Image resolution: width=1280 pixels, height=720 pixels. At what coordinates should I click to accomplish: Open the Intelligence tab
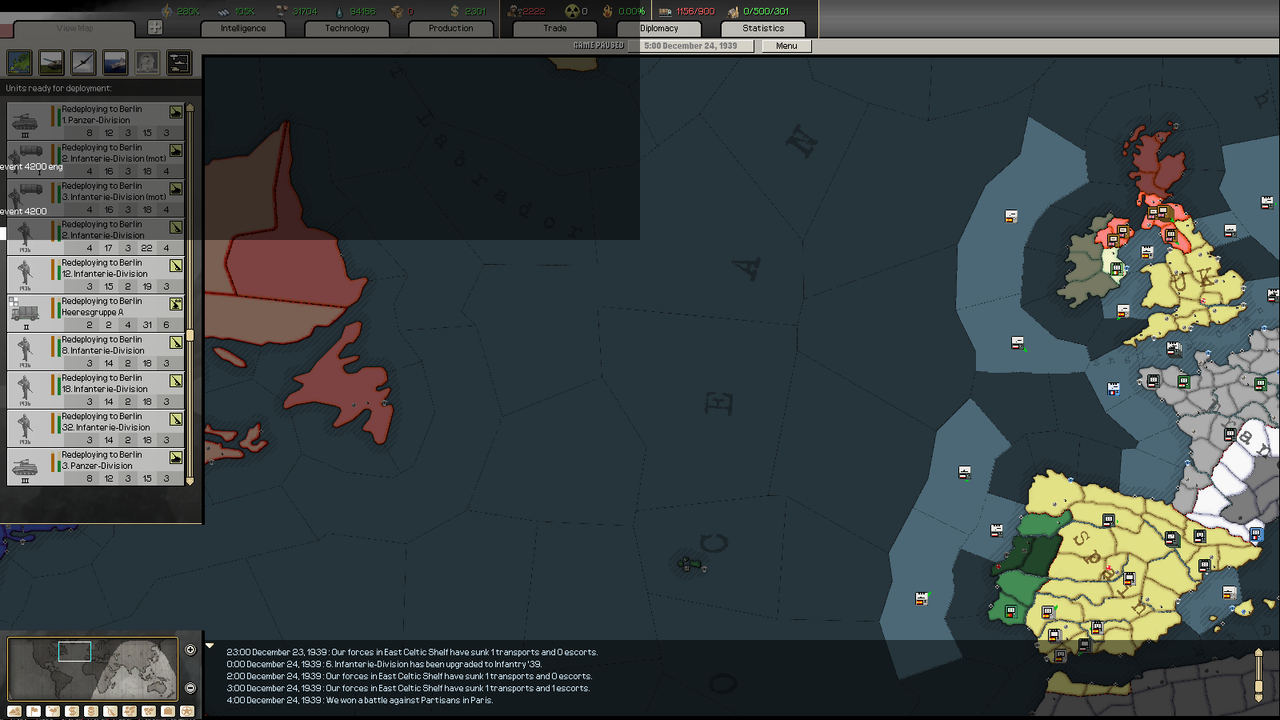(243, 29)
